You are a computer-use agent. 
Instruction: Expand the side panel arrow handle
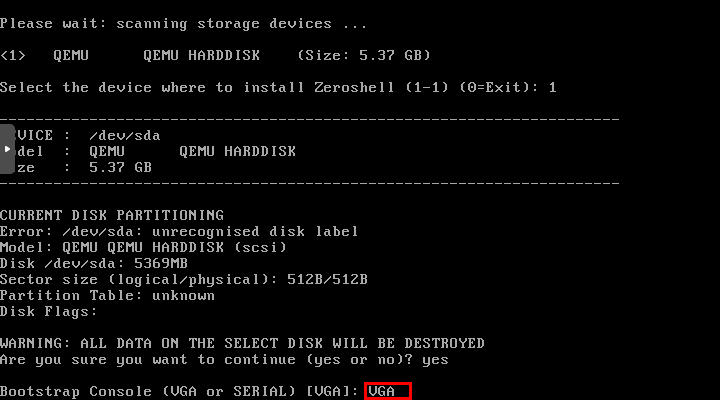point(7,150)
